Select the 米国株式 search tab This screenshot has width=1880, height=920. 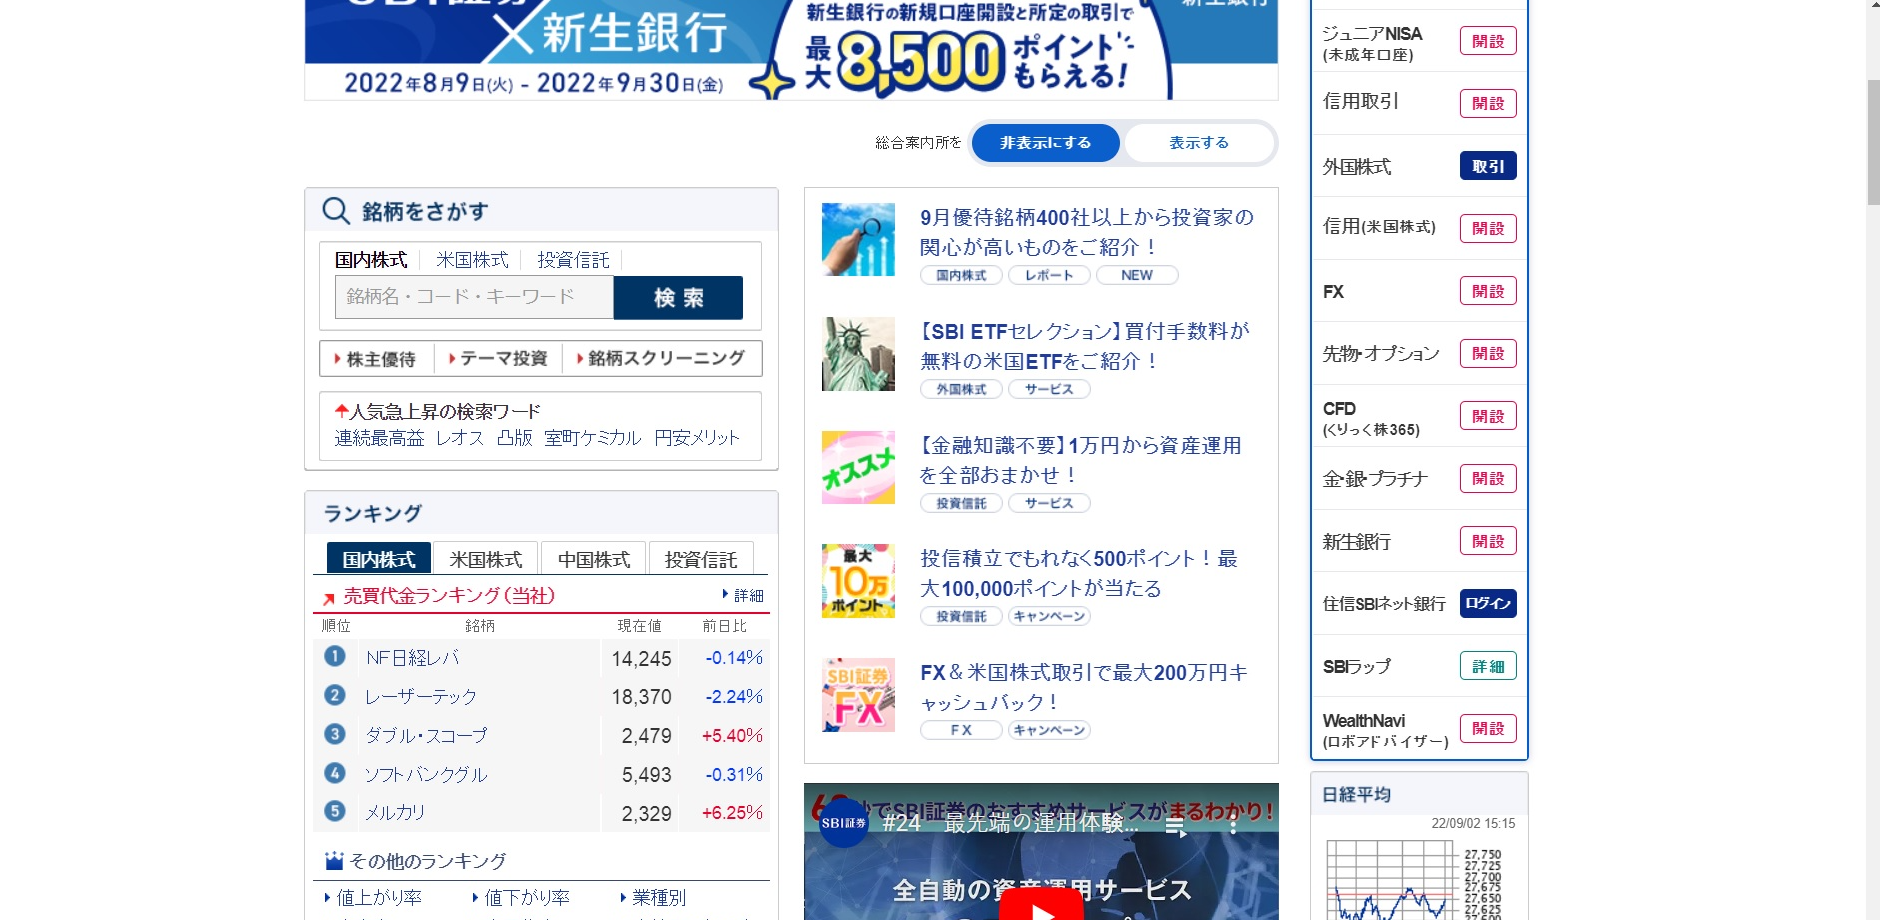point(472,260)
